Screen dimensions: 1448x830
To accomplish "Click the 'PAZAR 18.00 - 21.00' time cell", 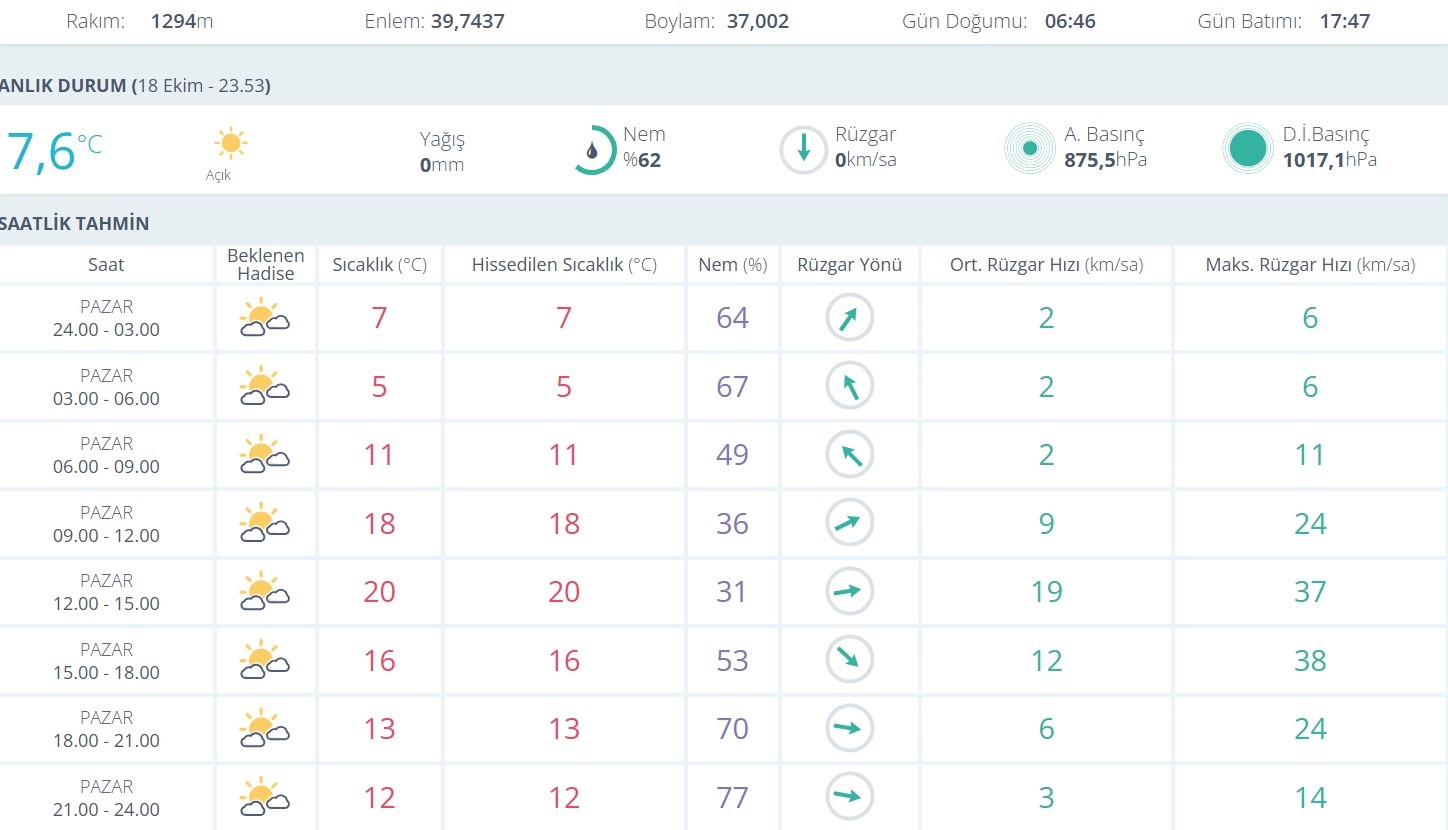I will click(x=106, y=729).
